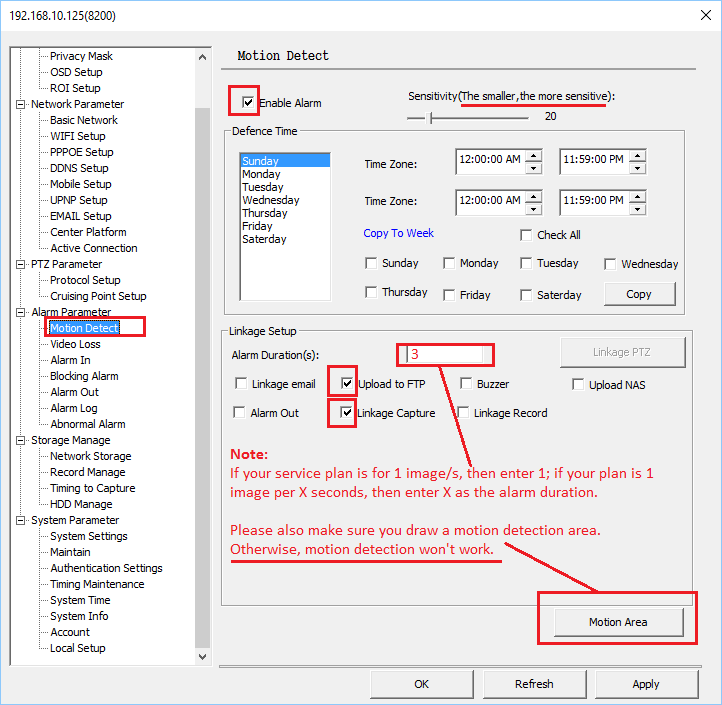Collapse the Storage Manage tree node
722x705 pixels.
21,440
